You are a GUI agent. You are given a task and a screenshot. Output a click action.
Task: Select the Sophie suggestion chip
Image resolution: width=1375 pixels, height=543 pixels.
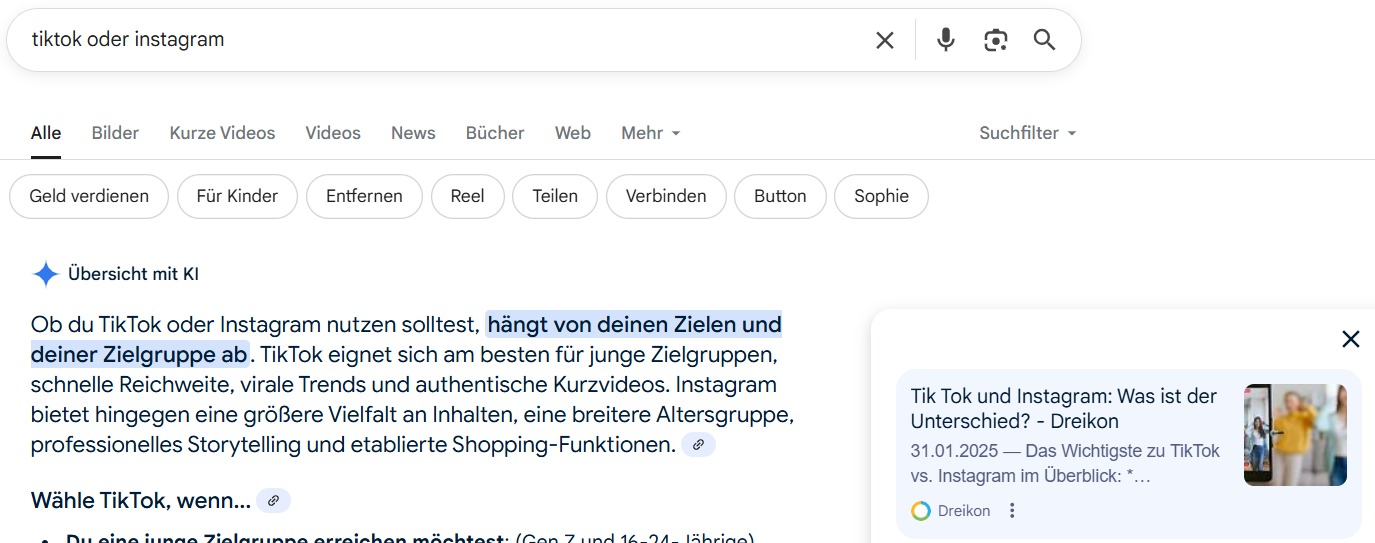[881, 196]
